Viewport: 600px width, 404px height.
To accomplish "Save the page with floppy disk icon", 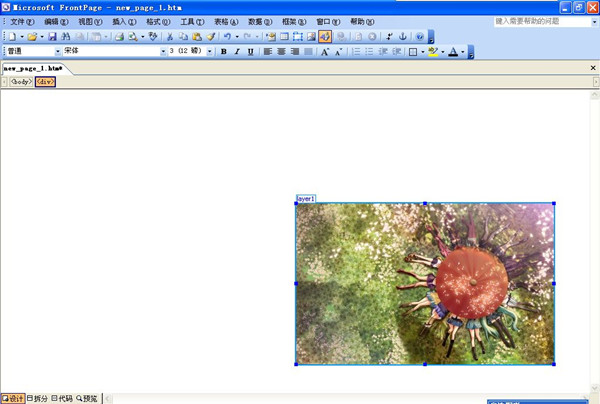I will (52, 36).
